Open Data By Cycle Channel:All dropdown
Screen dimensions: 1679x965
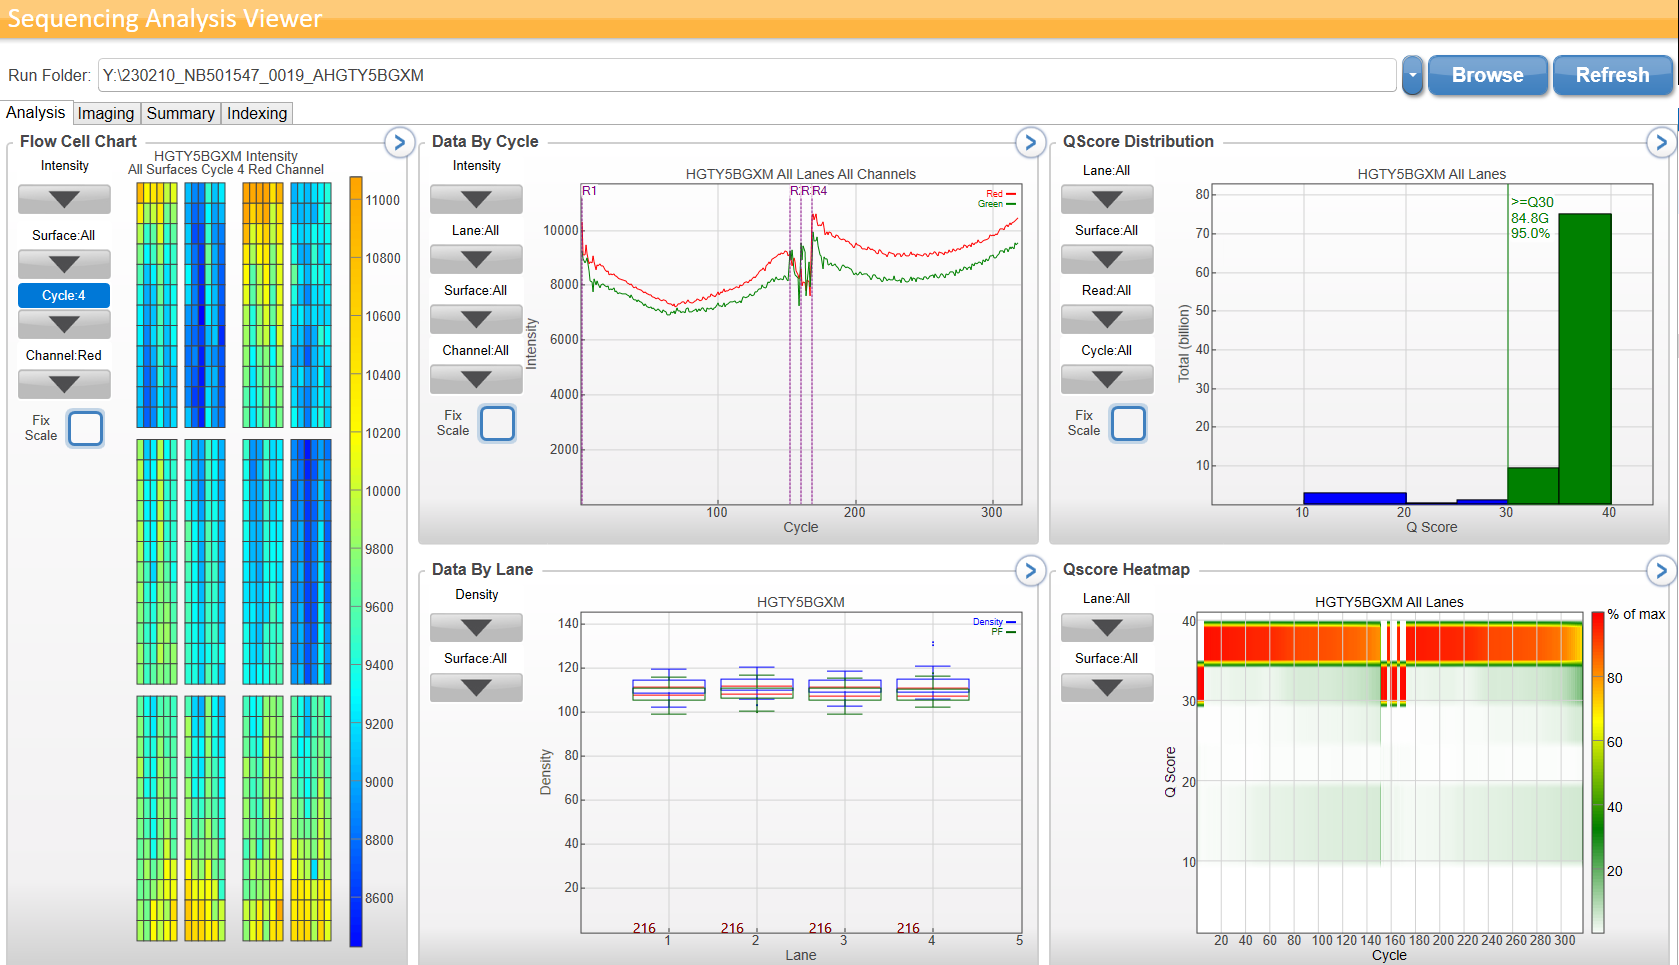pos(476,379)
